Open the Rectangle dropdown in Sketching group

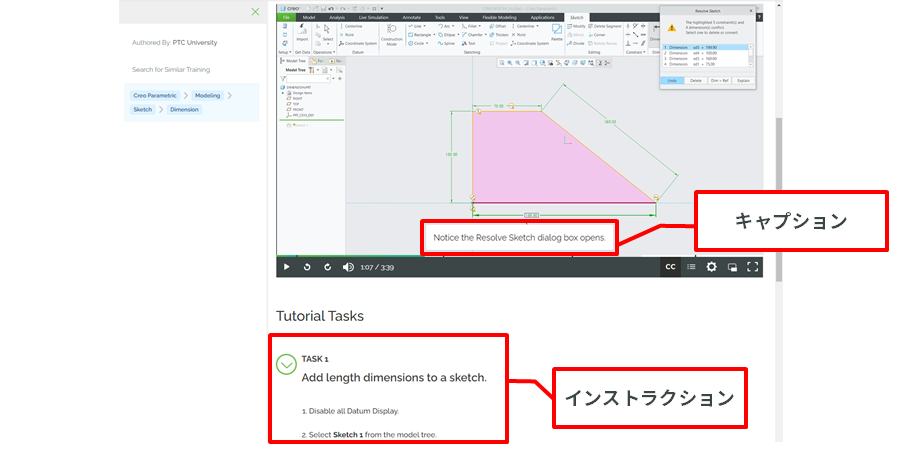click(x=419, y=35)
